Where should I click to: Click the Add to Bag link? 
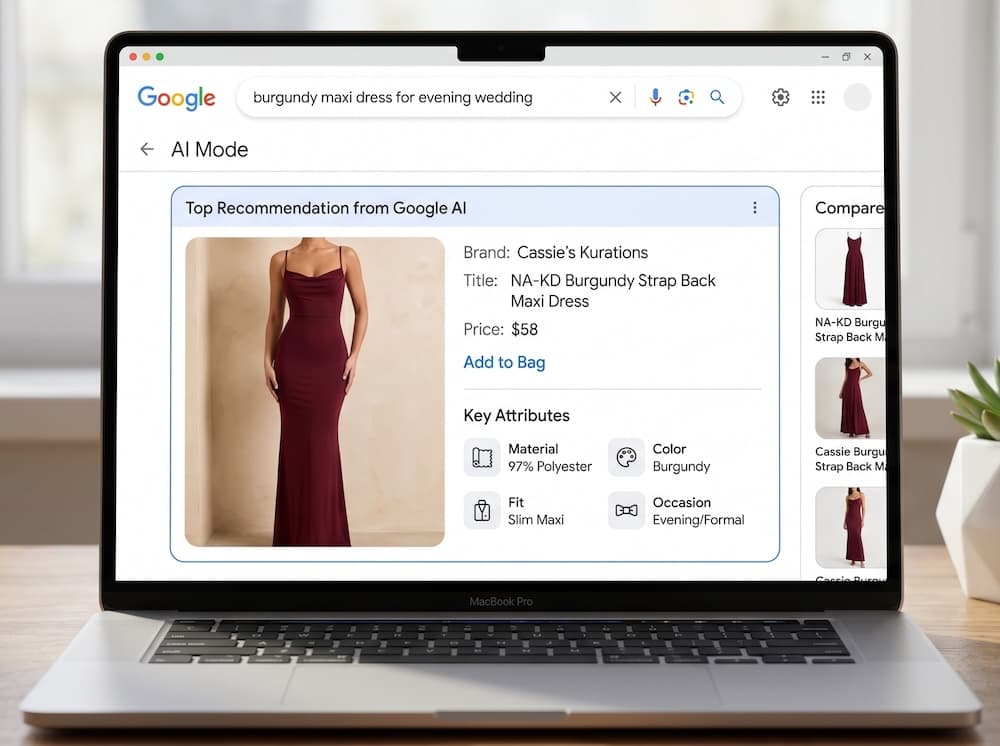click(x=504, y=362)
